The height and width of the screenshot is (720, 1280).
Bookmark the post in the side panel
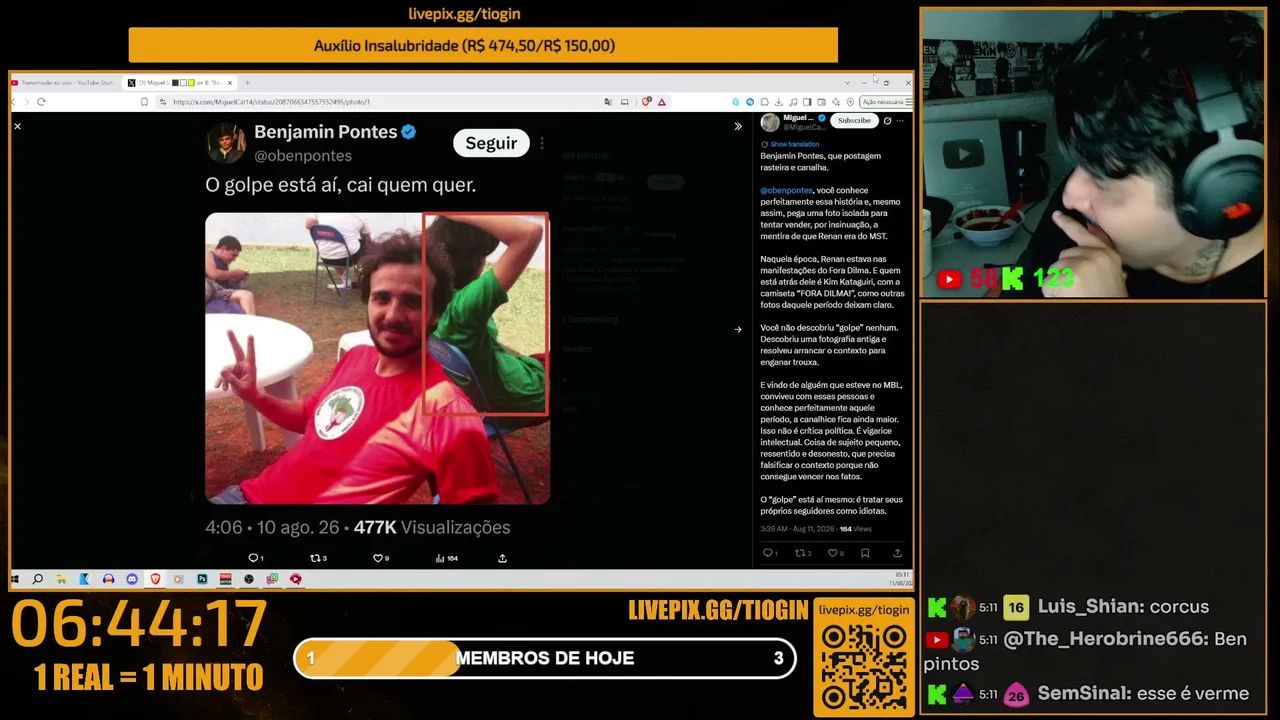(865, 552)
